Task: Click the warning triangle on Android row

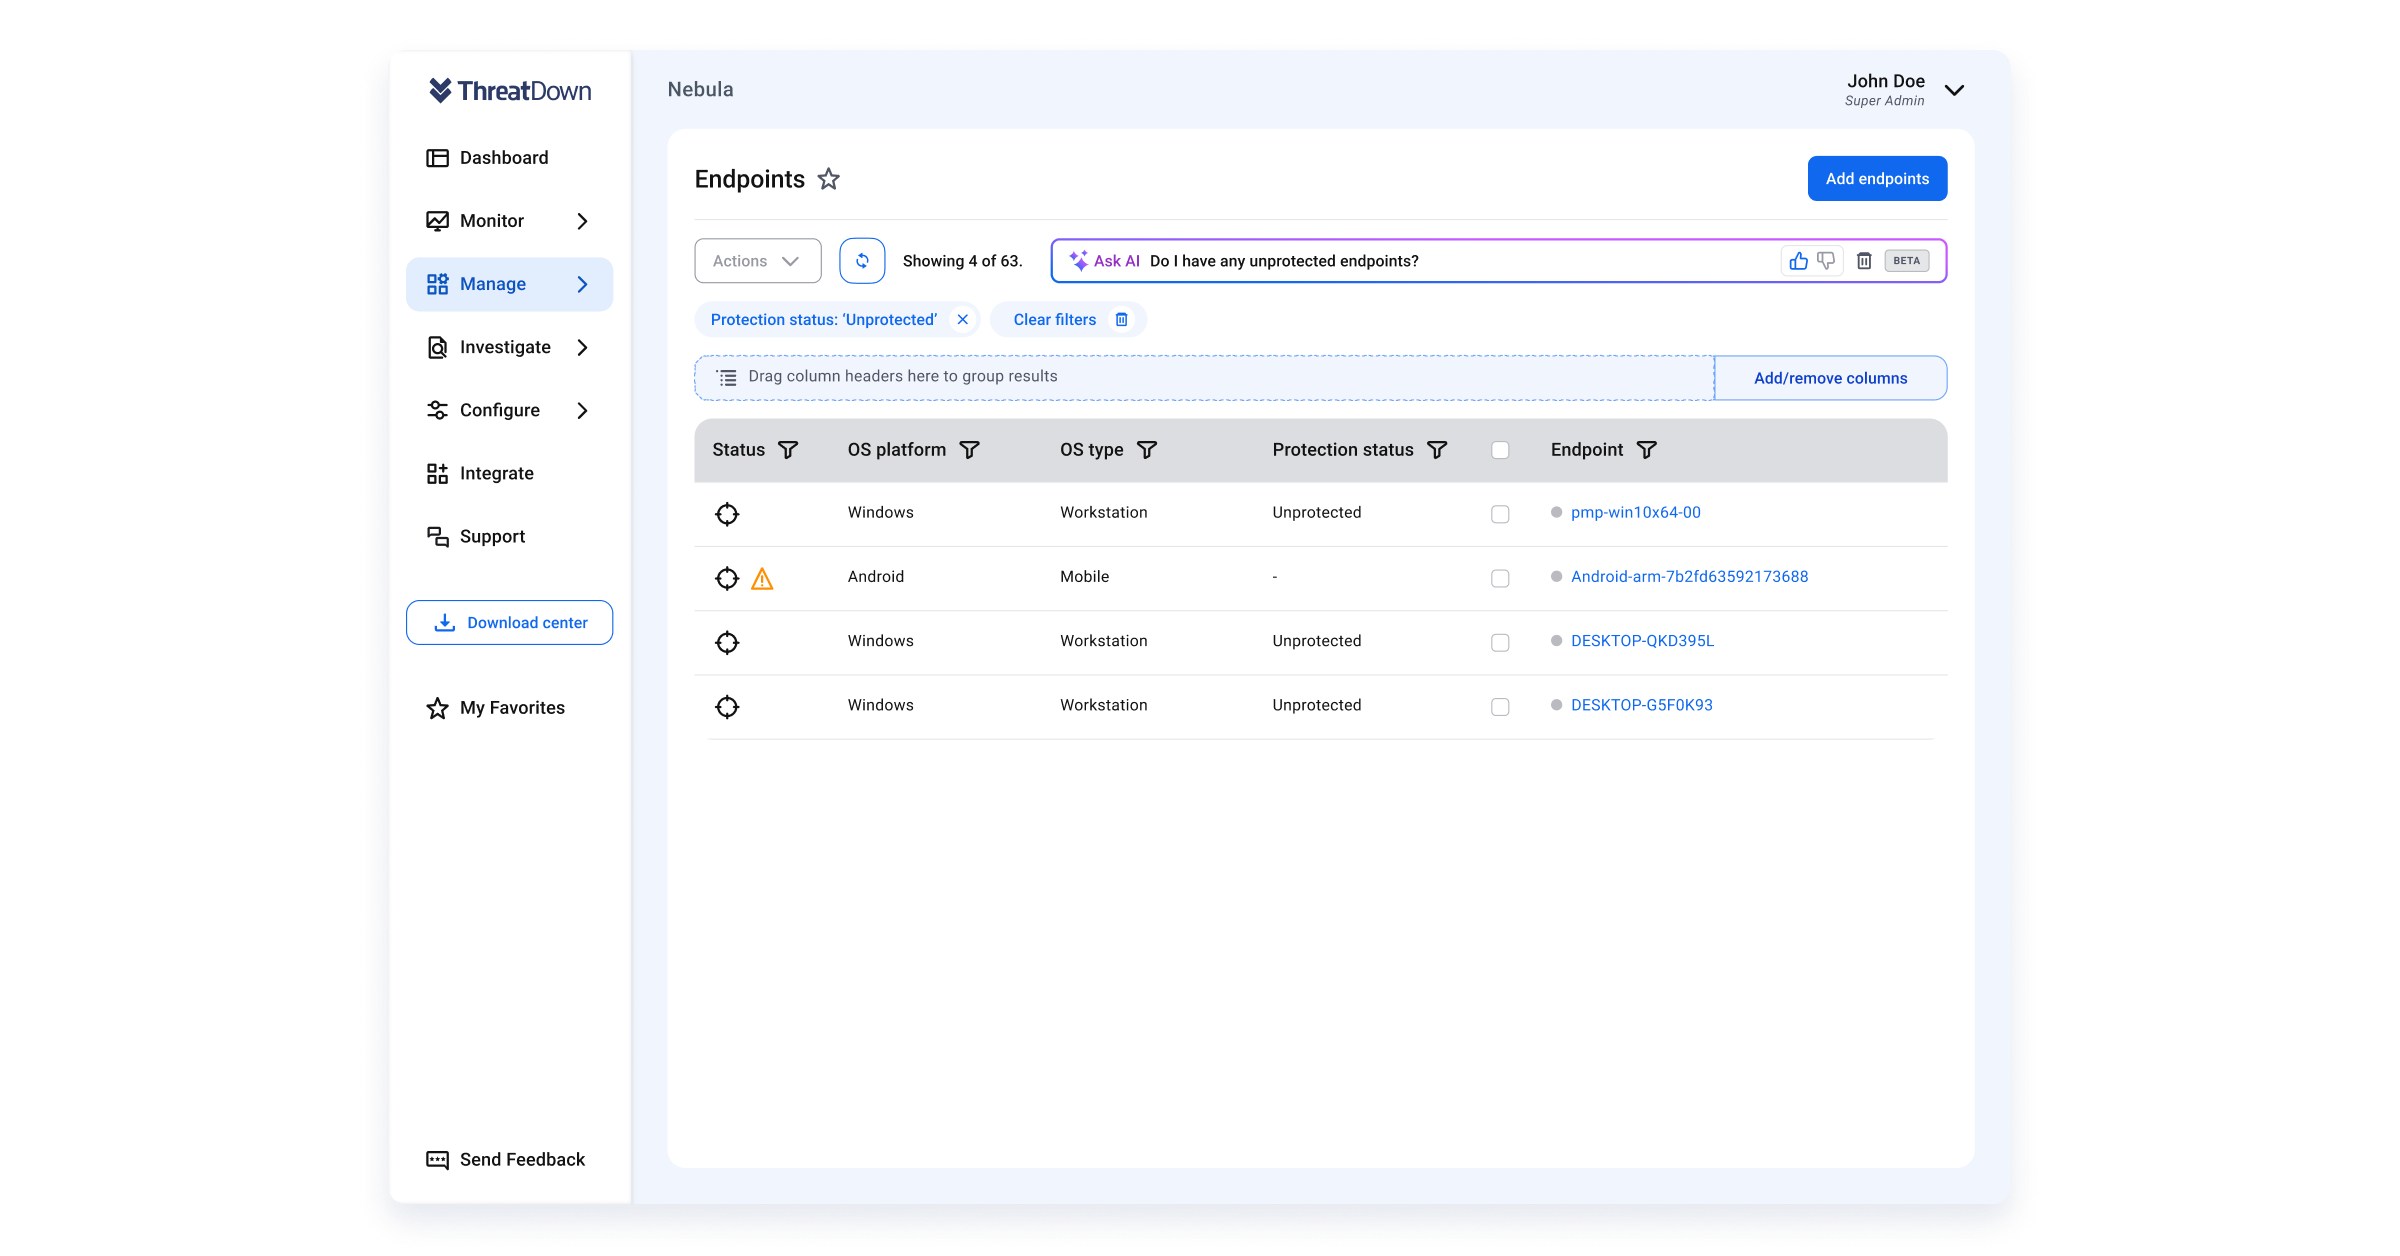Action: 762,578
